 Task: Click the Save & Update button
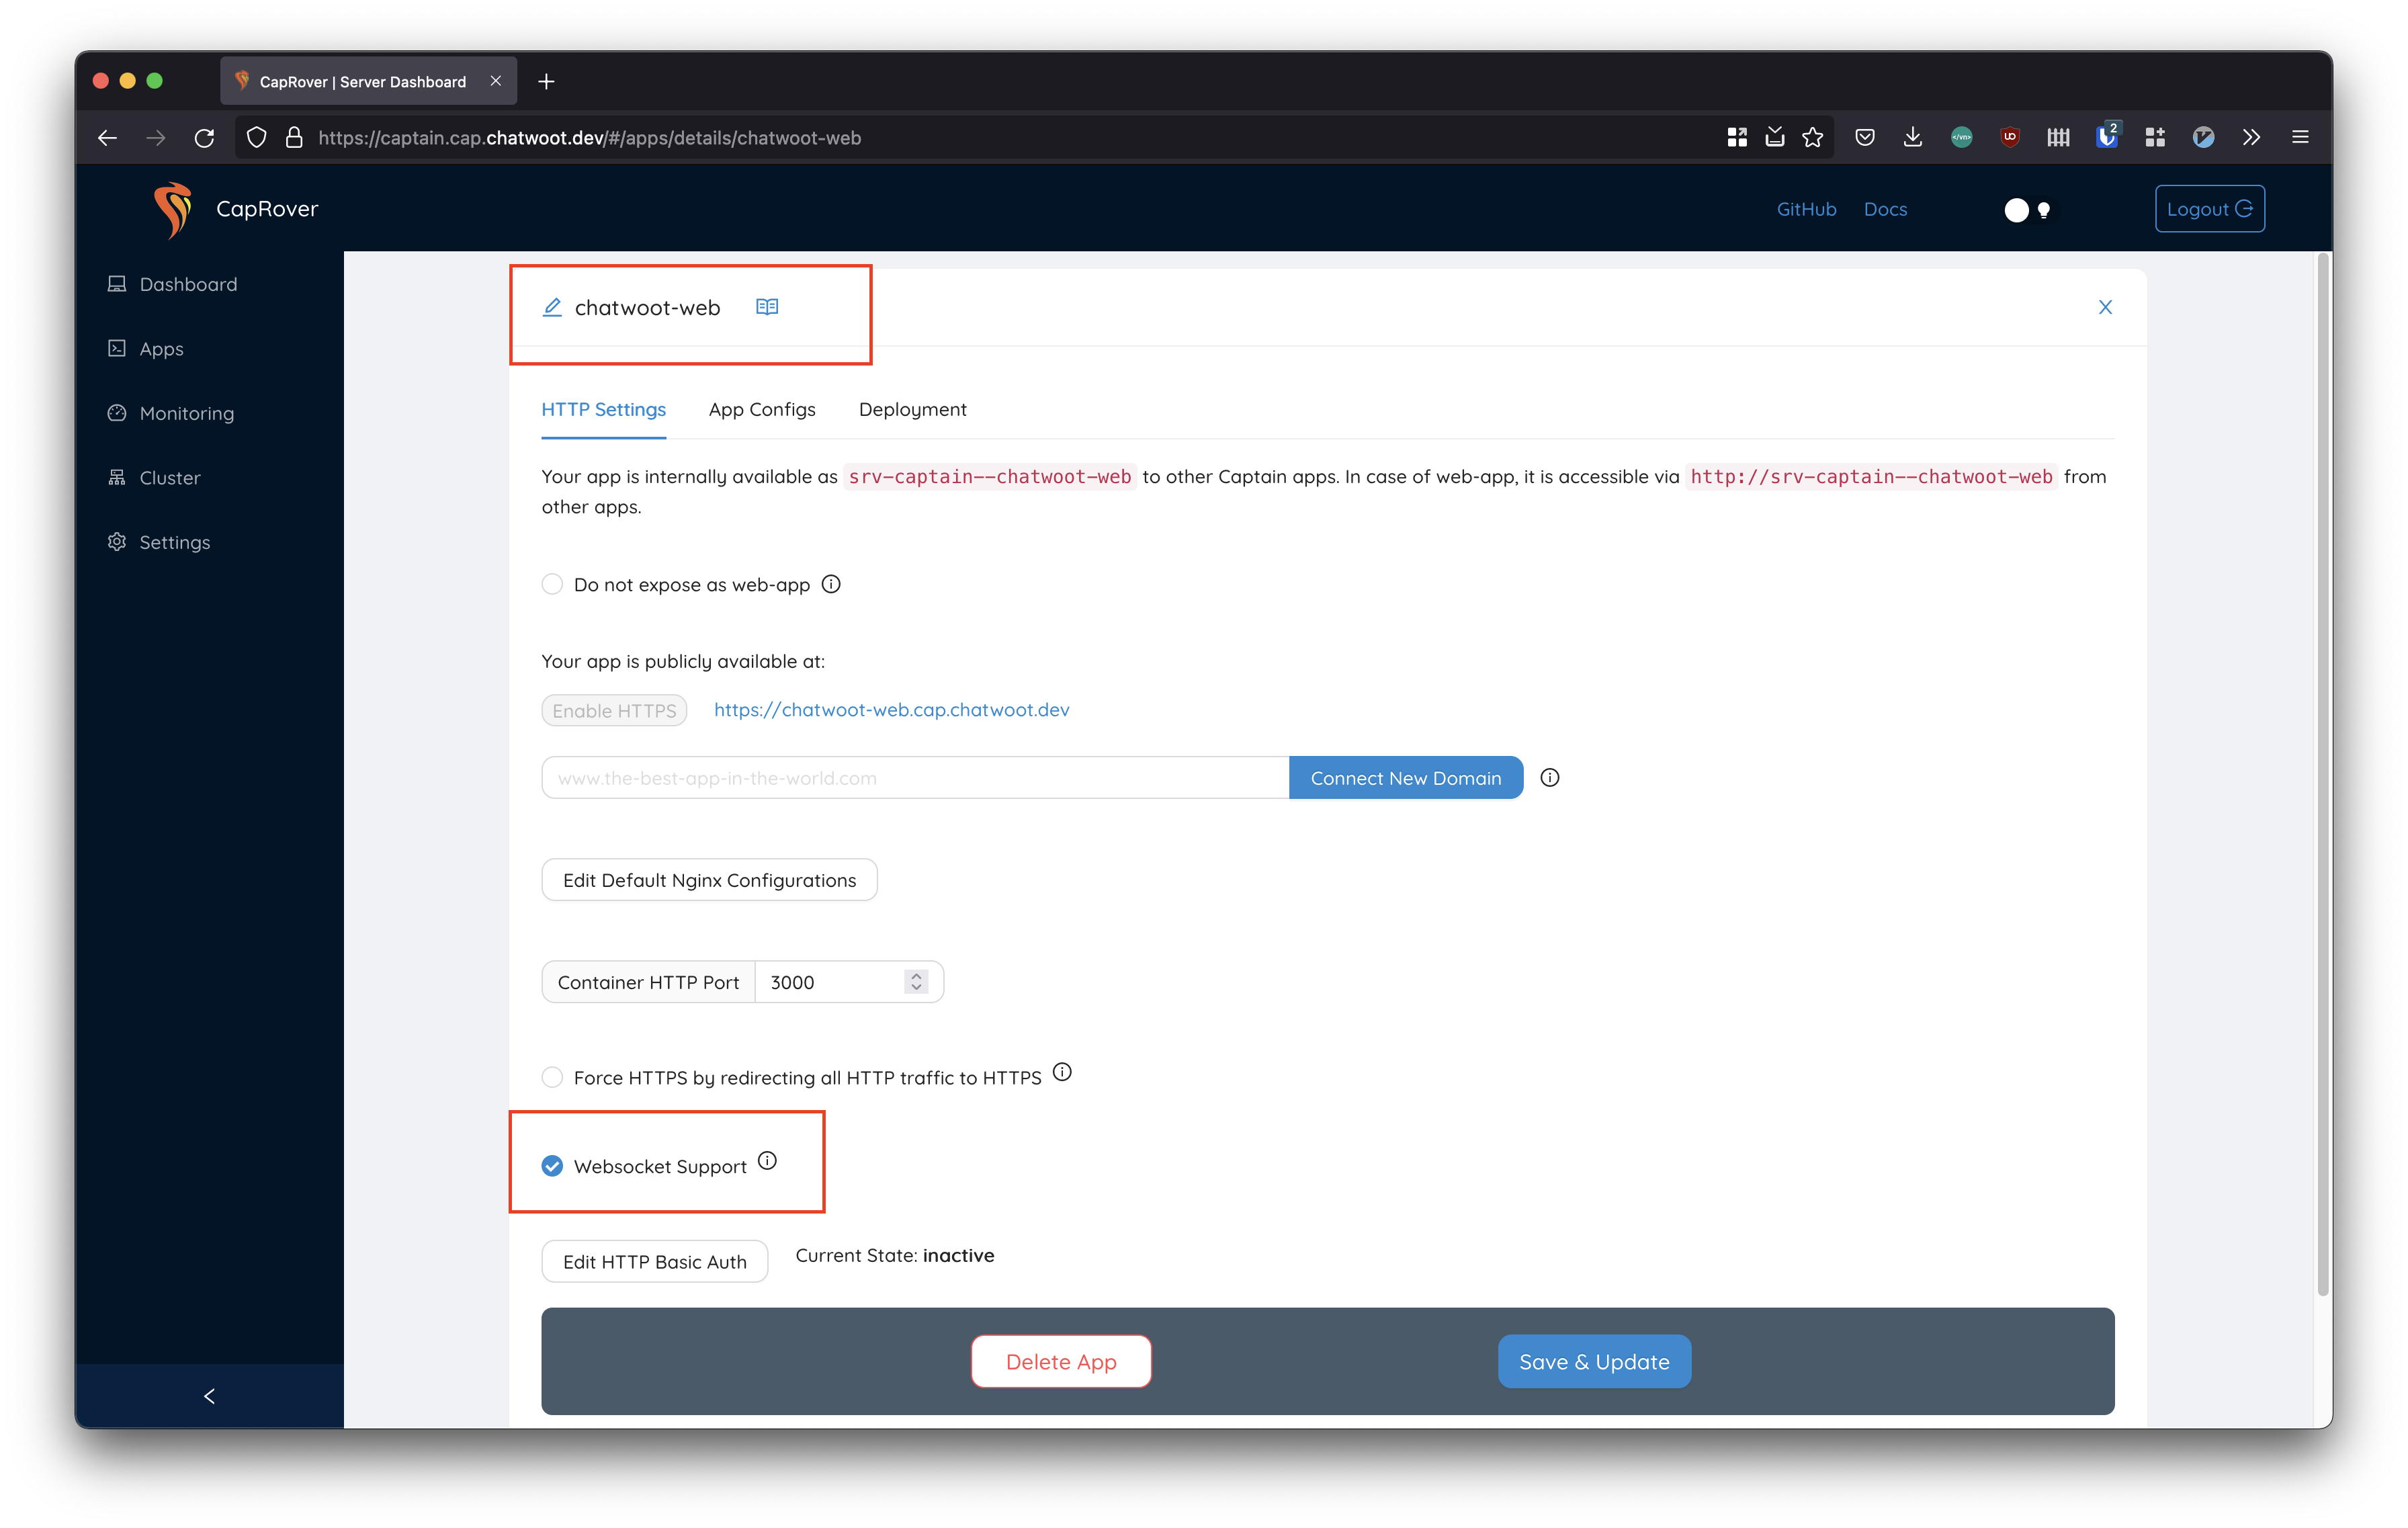(1594, 1361)
